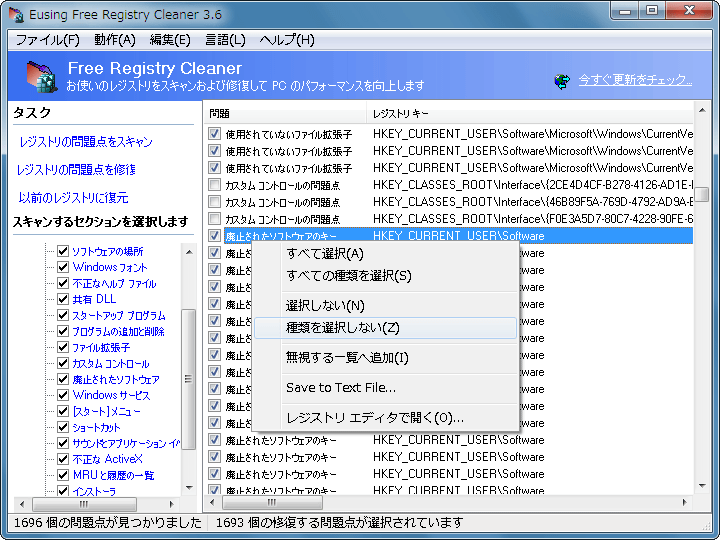Click results list scroll down arrow
This screenshot has width=720, height=540.
pyautogui.click(x=702, y=486)
